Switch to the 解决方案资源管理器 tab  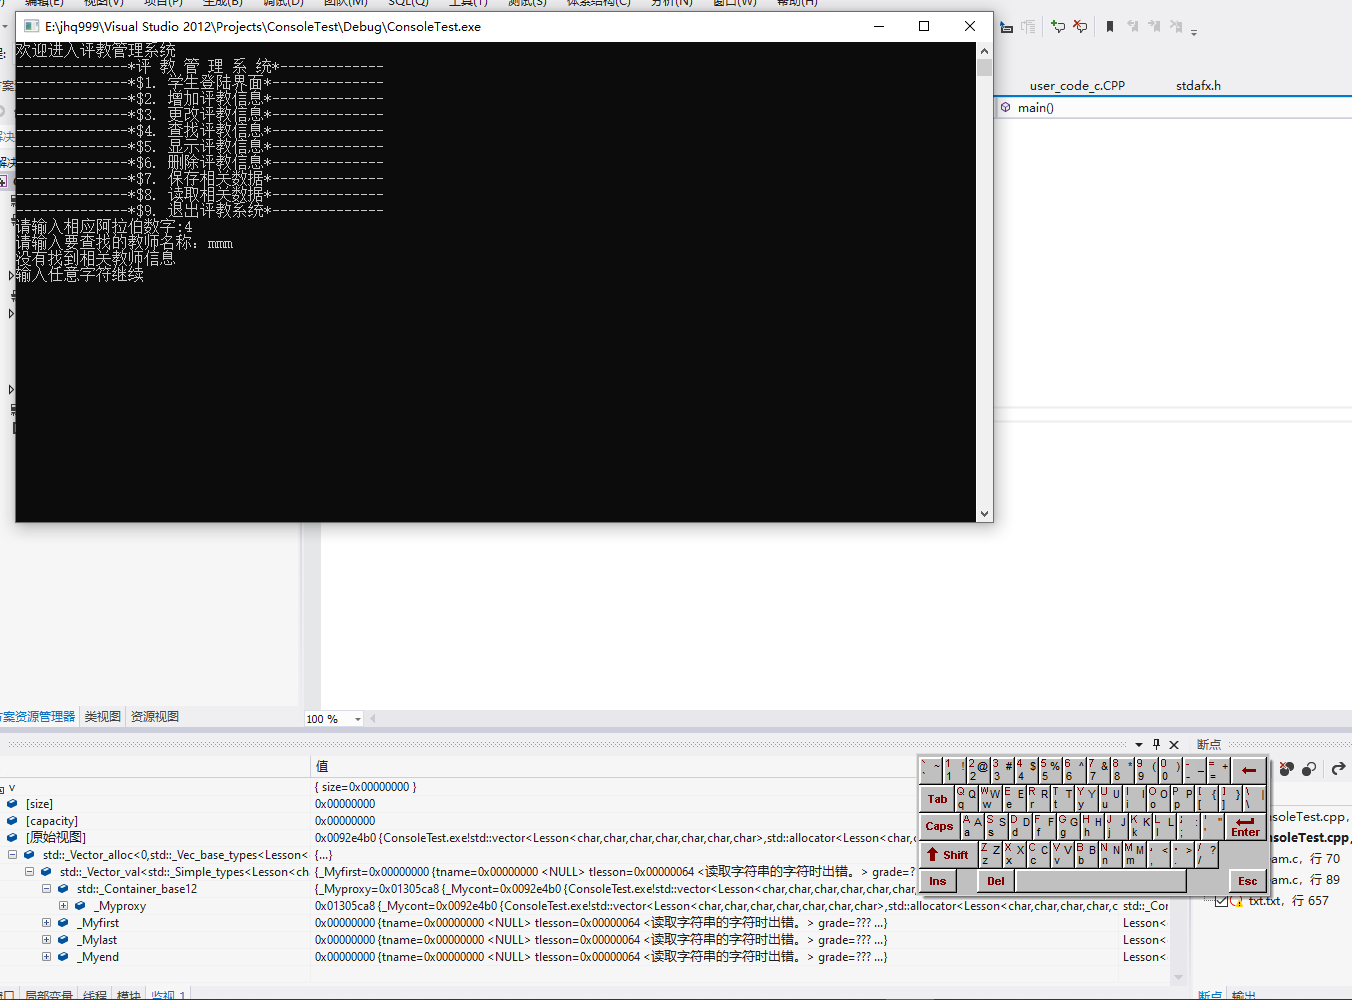click(x=38, y=717)
